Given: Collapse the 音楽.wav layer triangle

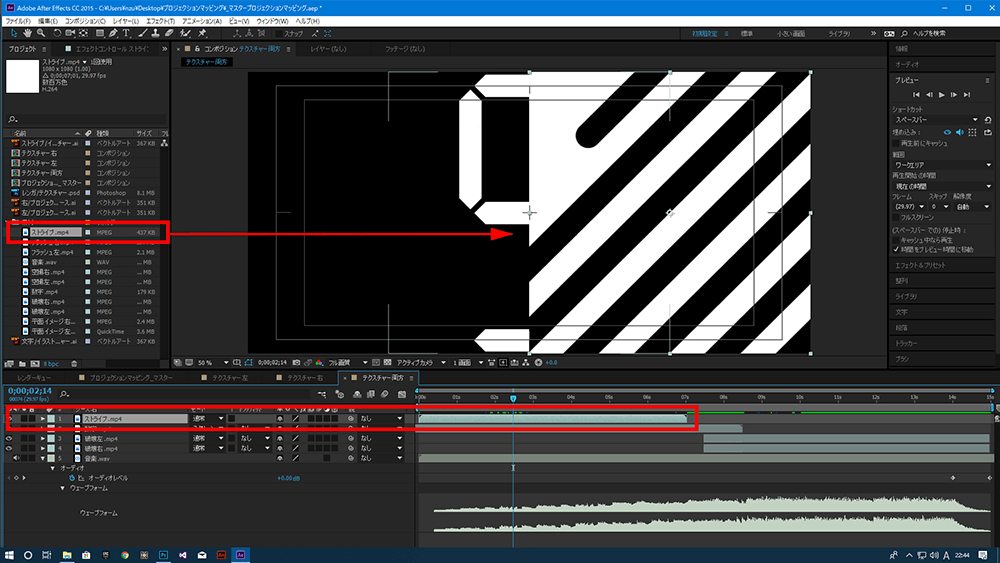Looking at the screenshot, I should tap(45, 458).
